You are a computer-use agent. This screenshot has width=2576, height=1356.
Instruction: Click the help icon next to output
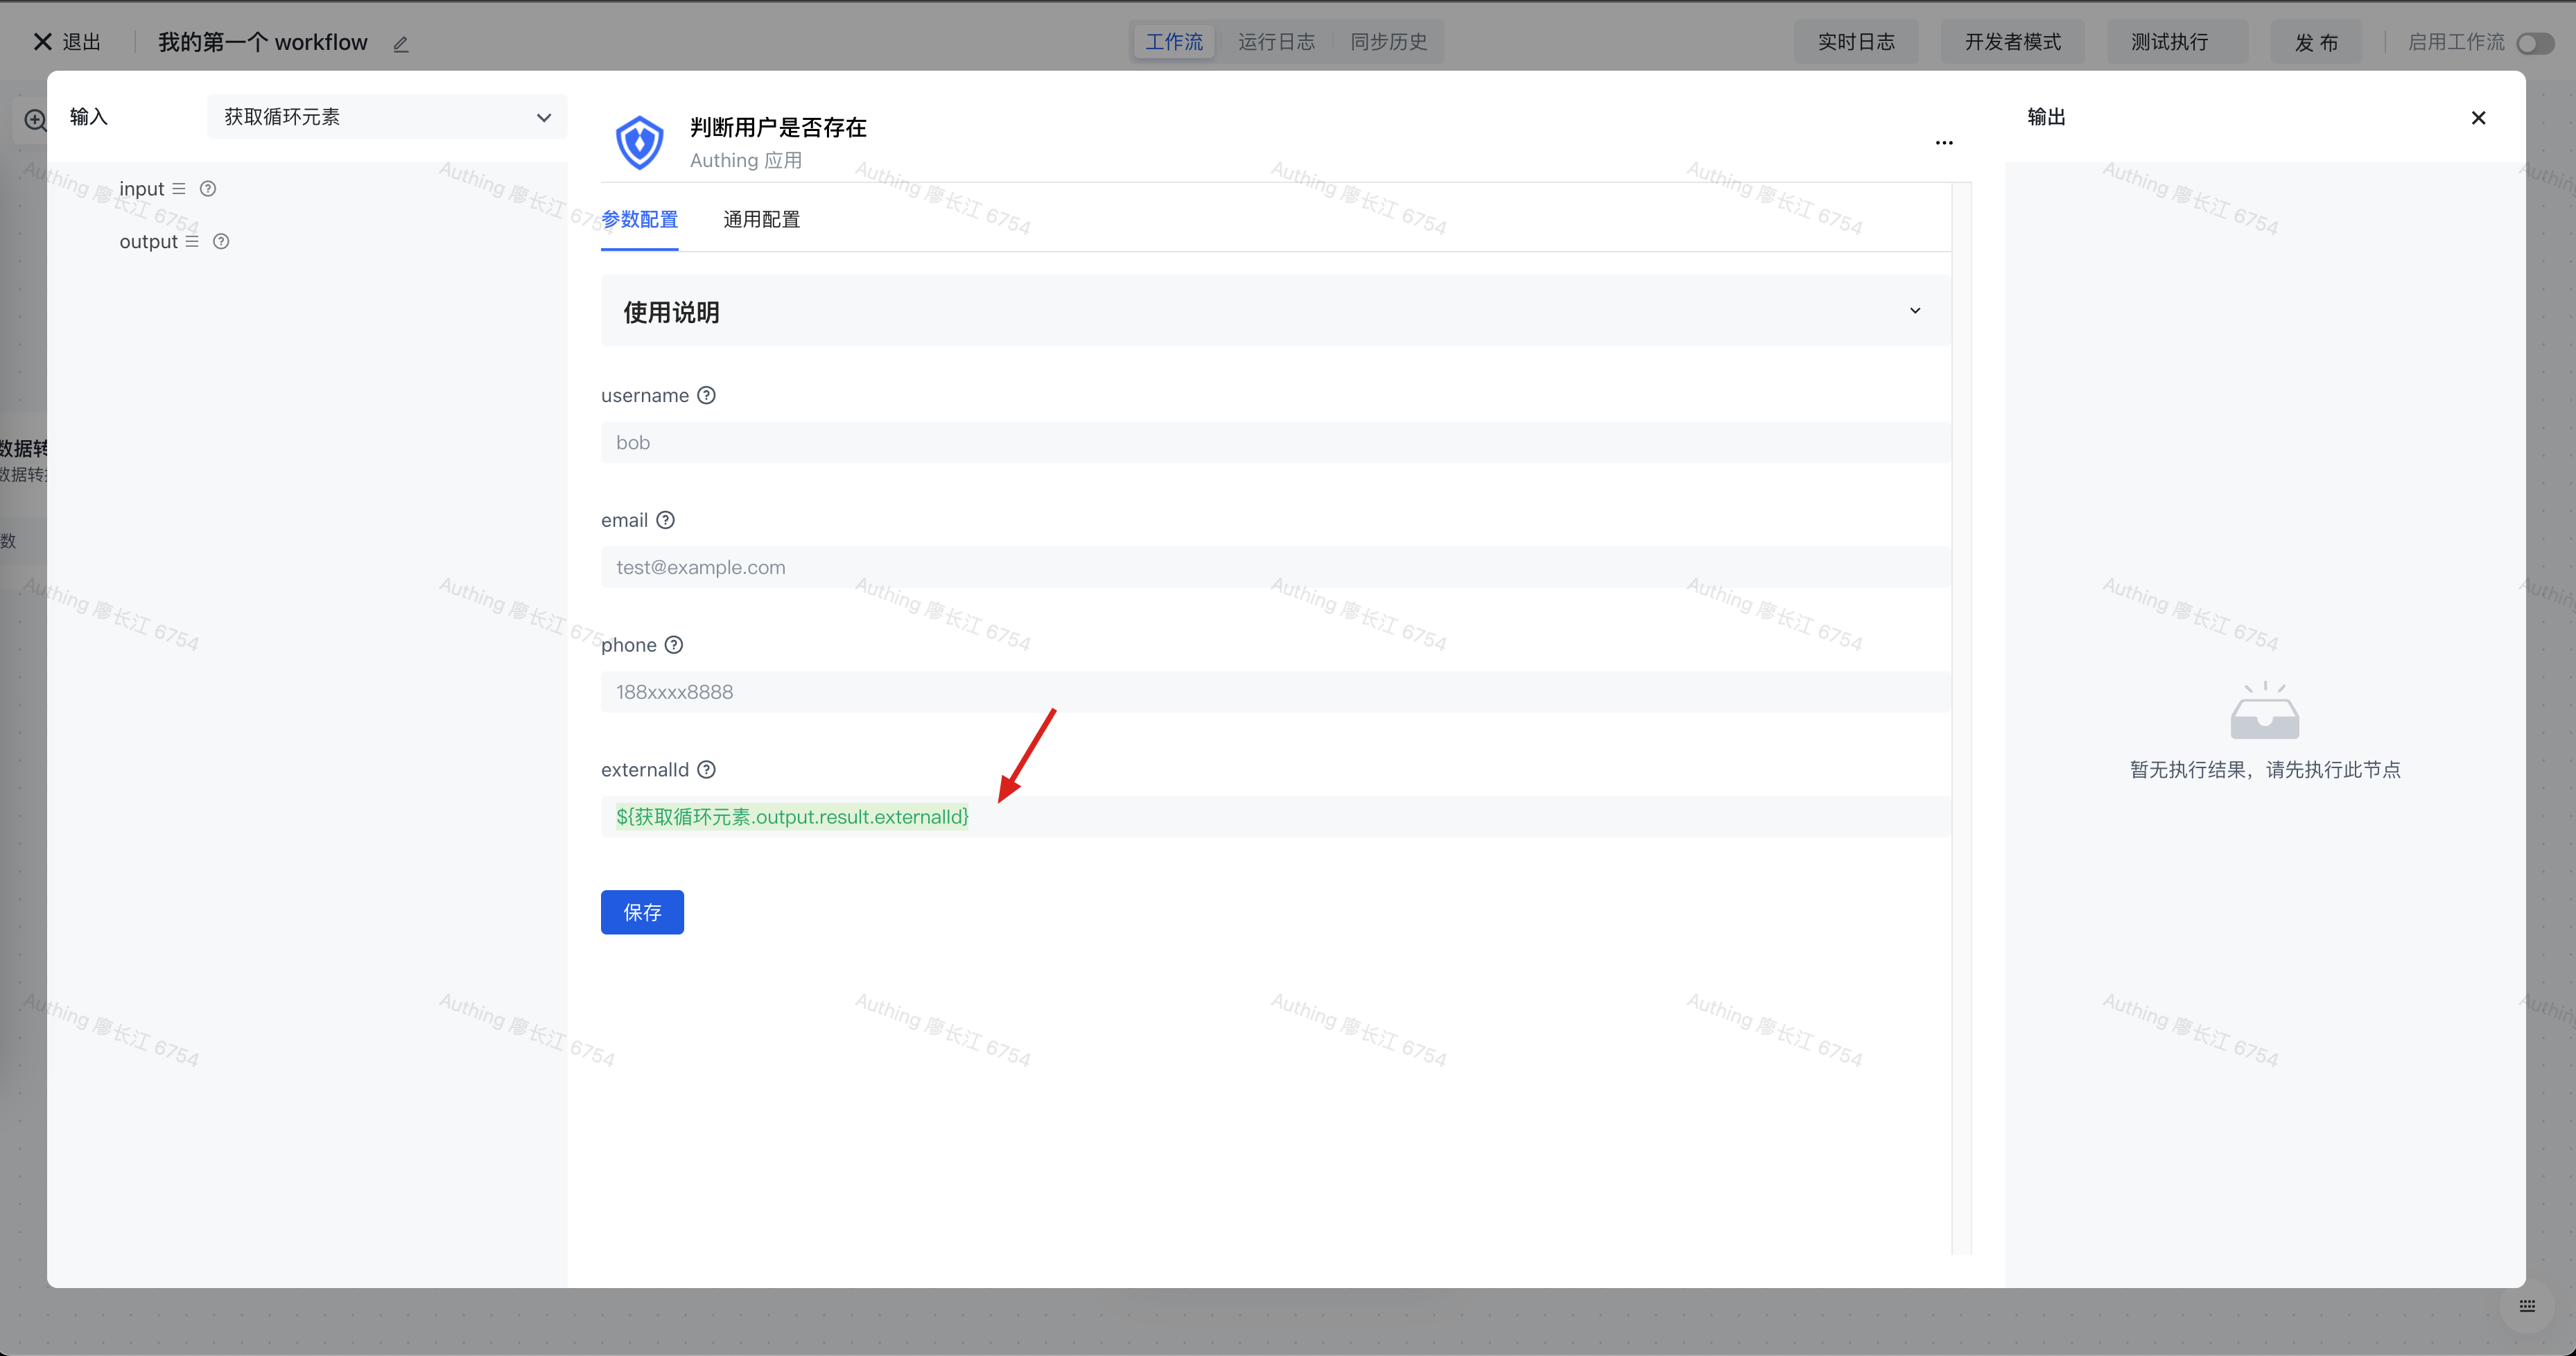pos(221,241)
